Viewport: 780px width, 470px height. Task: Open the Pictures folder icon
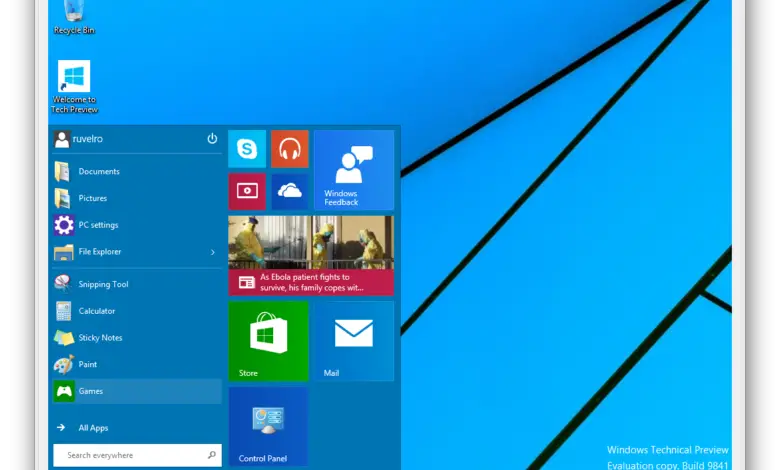pyautogui.click(x=62, y=198)
